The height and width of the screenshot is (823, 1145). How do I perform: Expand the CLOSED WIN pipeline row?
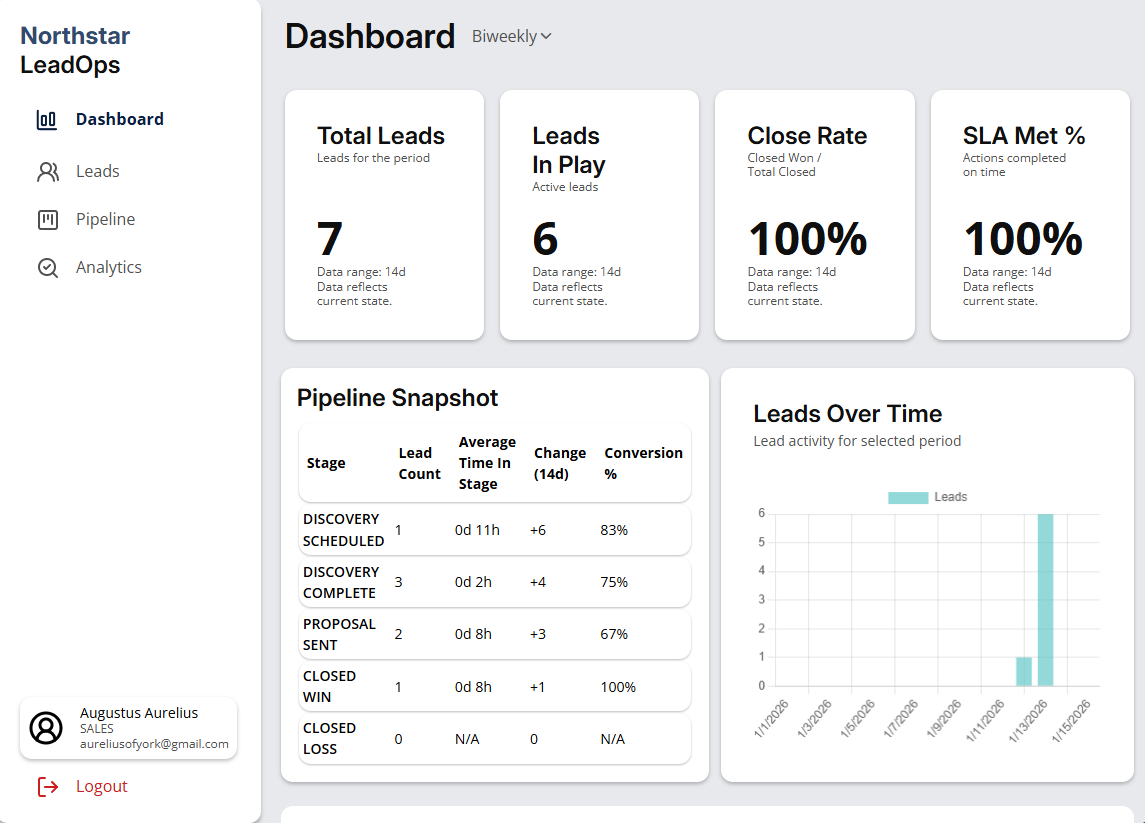(495, 687)
